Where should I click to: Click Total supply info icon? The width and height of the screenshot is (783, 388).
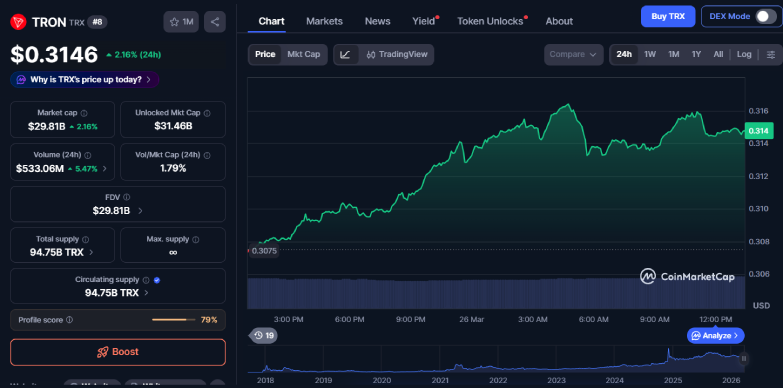coord(85,239)
